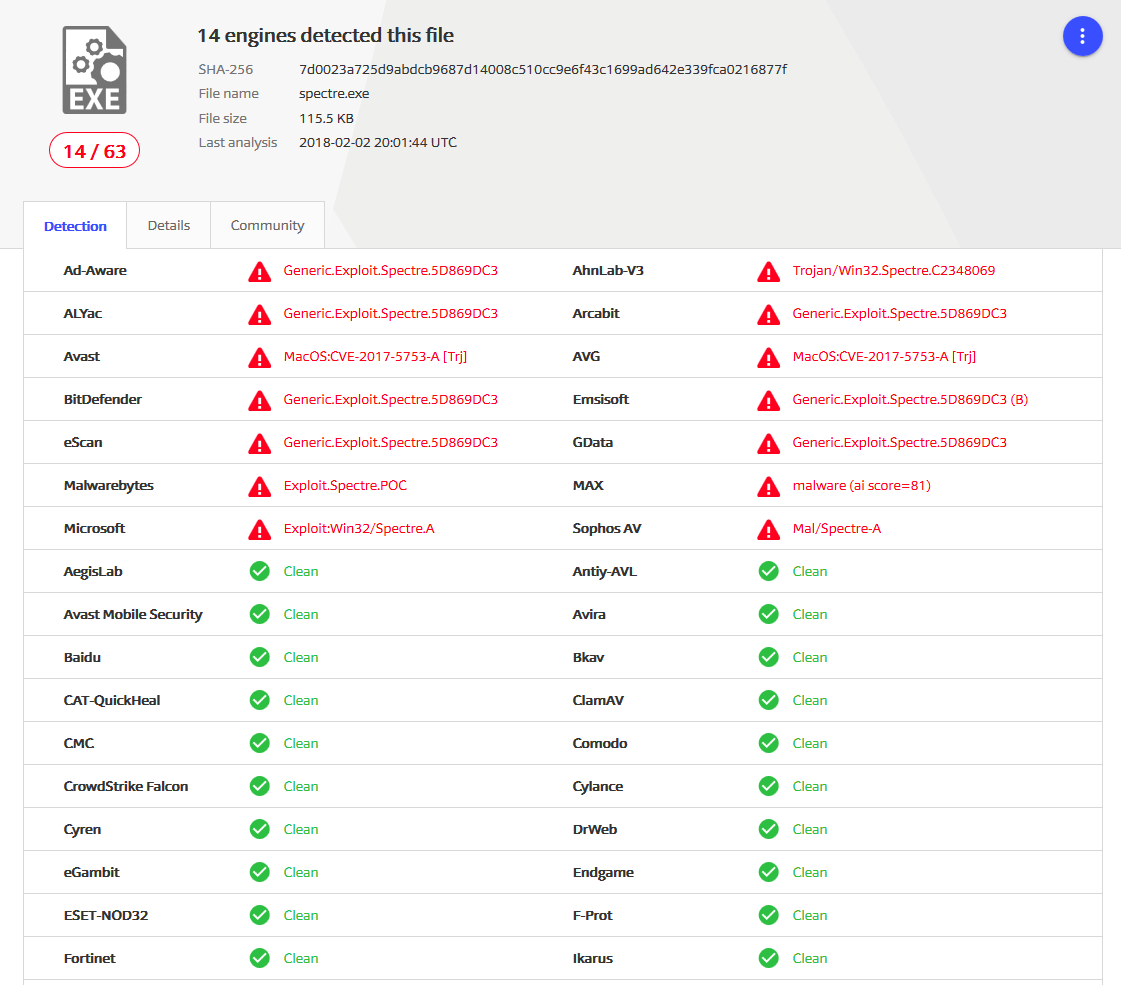Click the red warning icon for Microsoft
The image size is (1121, 985).
[x=260, y=529]
